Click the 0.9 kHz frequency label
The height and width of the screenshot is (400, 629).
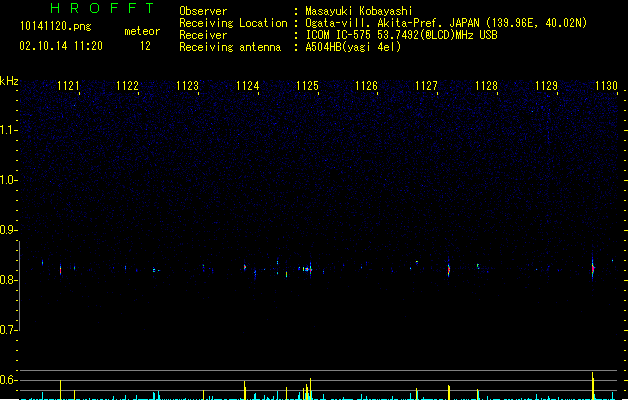8,230
